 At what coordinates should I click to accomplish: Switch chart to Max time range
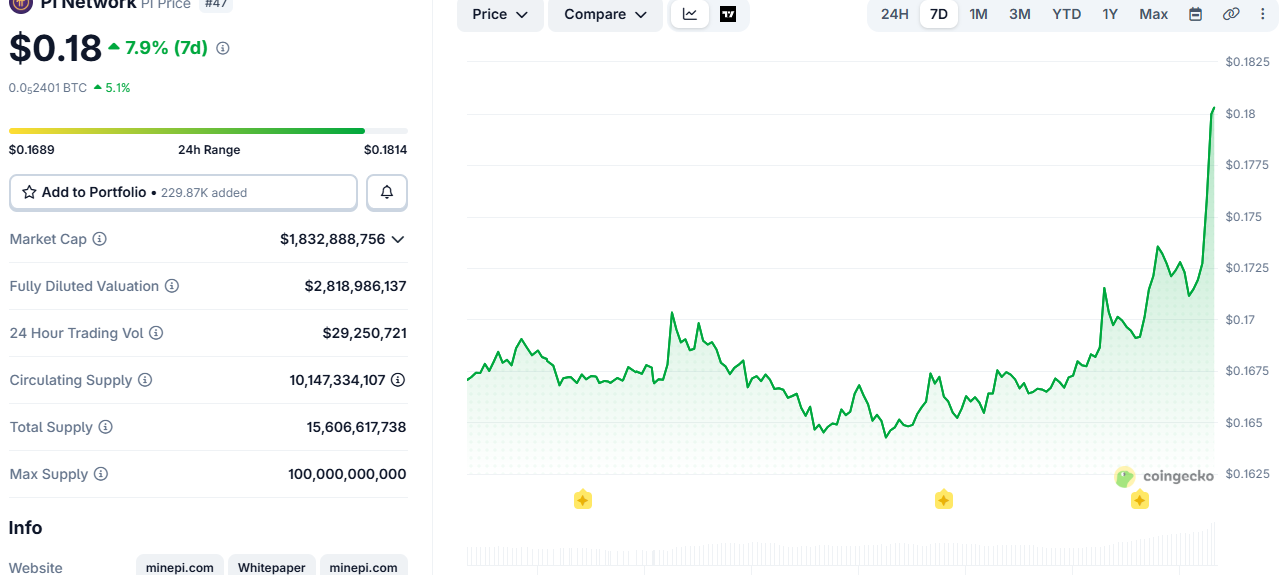point(1153,14)
